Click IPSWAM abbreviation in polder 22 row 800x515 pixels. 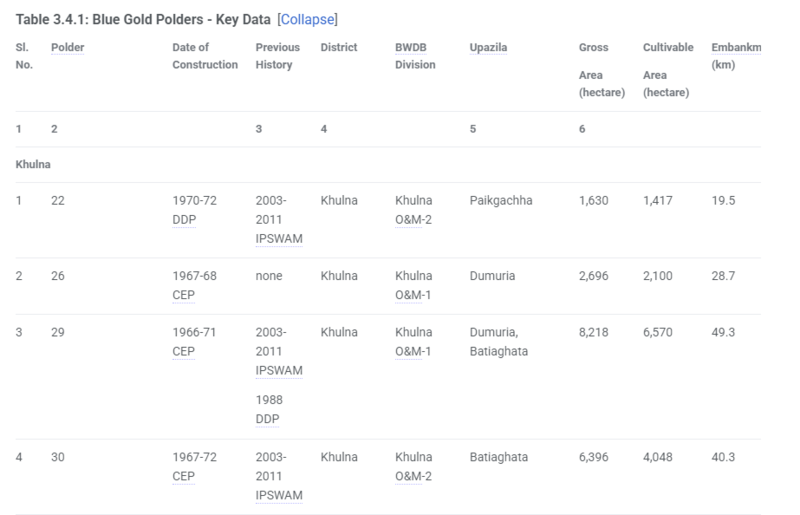(279, 238)
